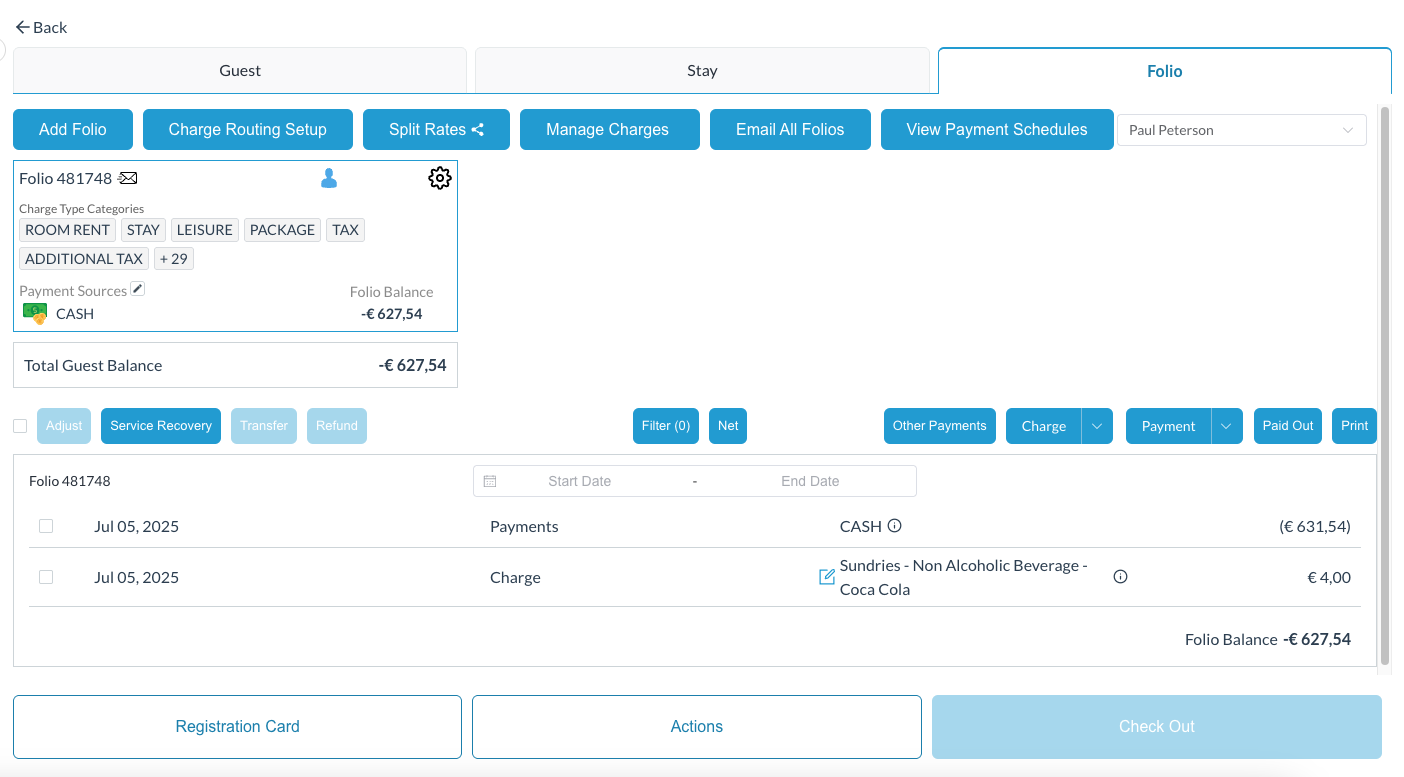Screen dimensions: 1404x777
Task: Click the info icon next to CASH payment
Action: [x=895, y=526]
